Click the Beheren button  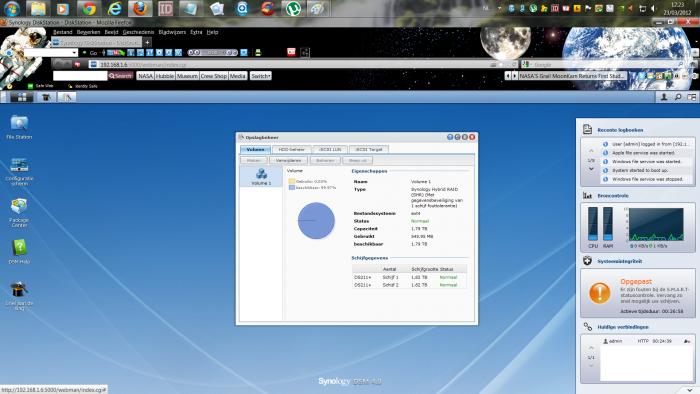coord(325,160)
